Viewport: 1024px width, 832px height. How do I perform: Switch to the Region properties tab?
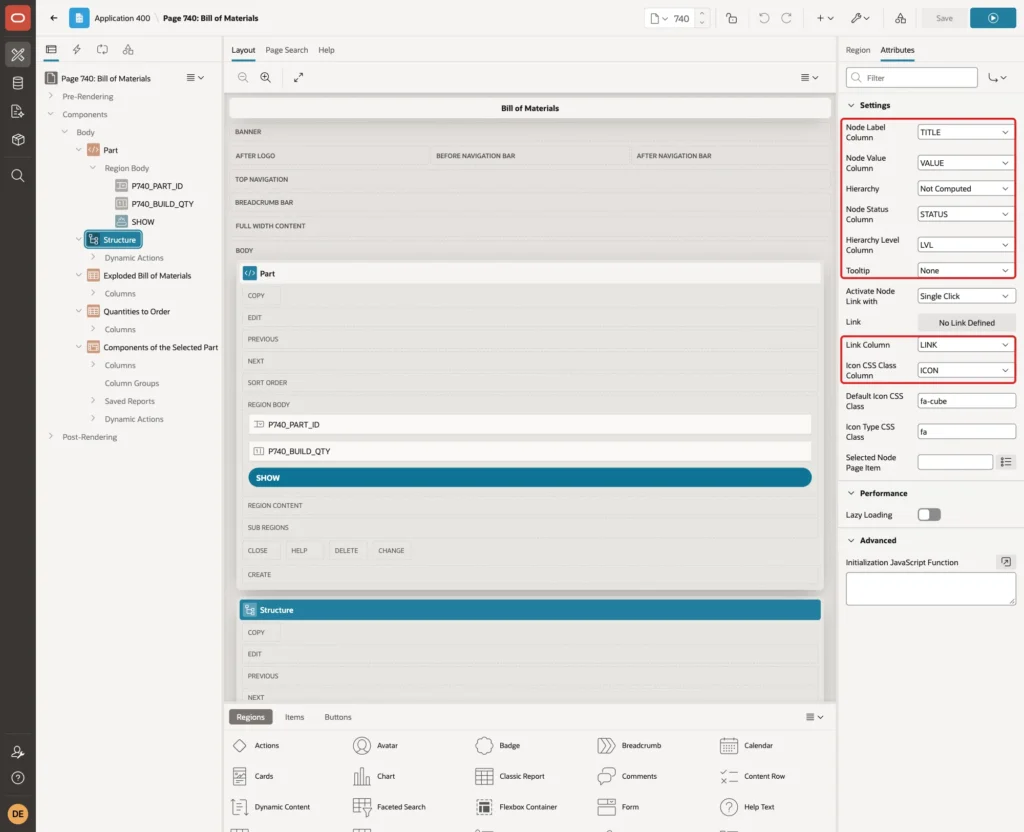[857, 50]
